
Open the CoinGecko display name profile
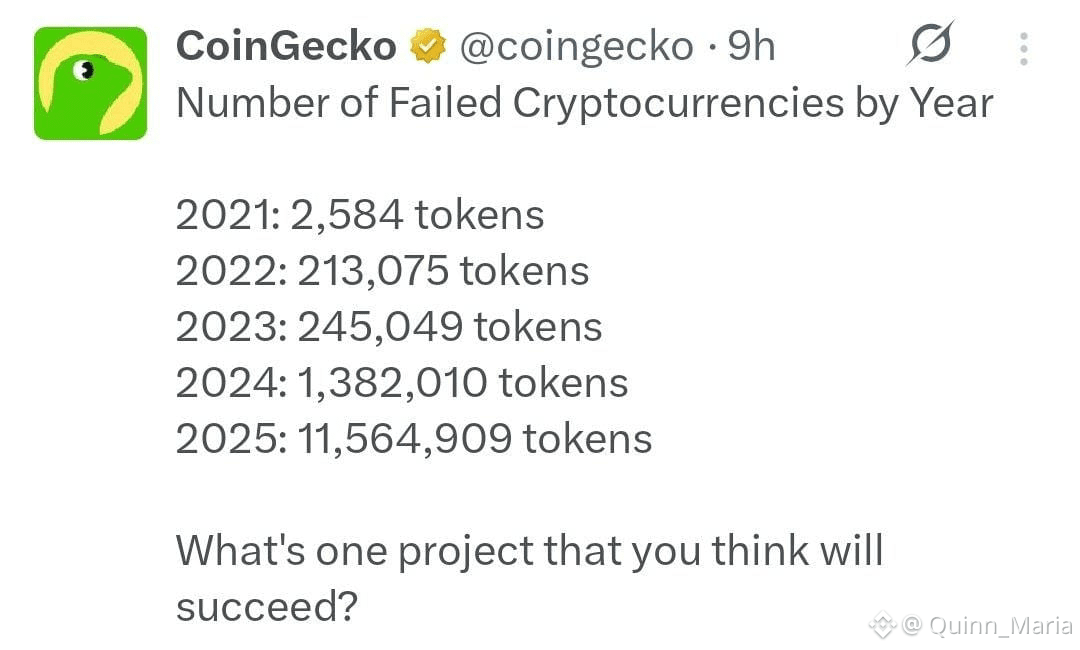tap(286, 46)
